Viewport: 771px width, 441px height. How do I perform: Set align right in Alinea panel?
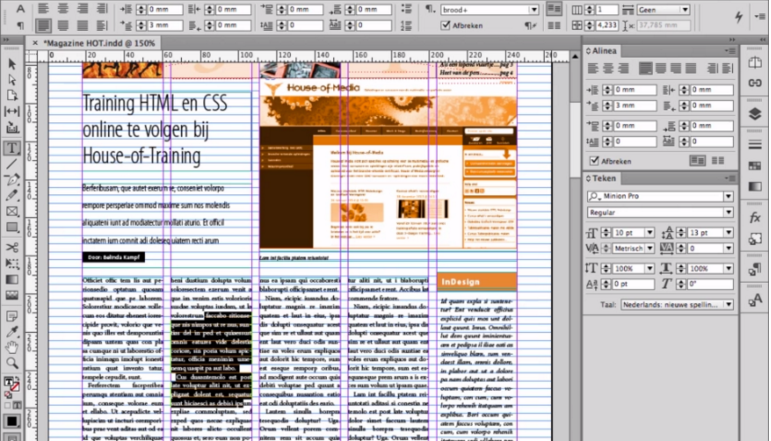coord(623,68)
